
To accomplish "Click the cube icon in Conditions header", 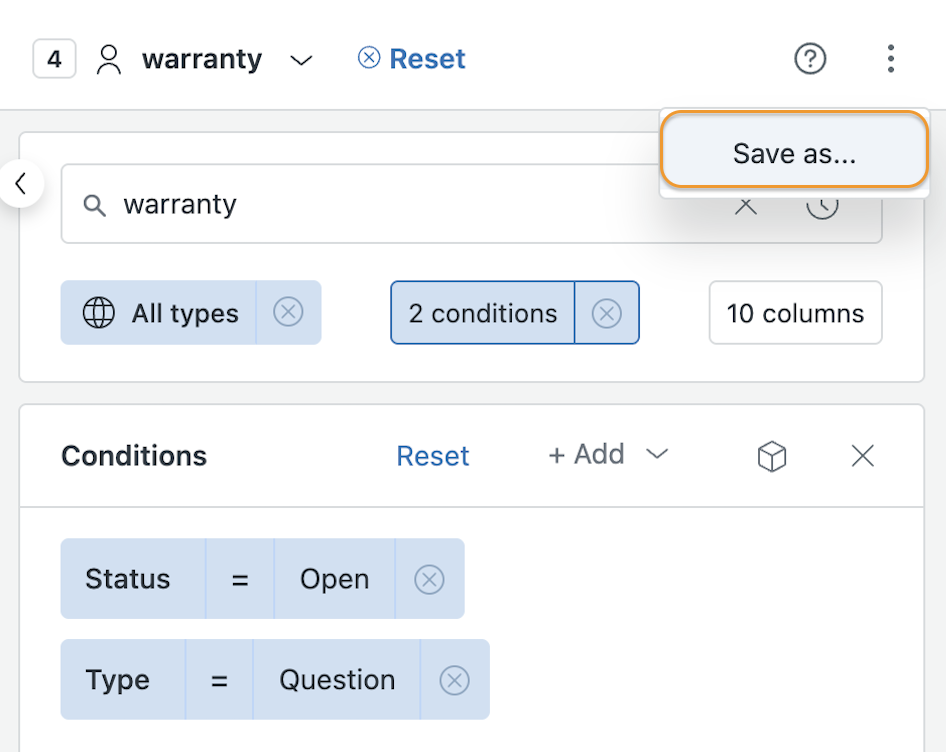I will click(x=772, y=456).
